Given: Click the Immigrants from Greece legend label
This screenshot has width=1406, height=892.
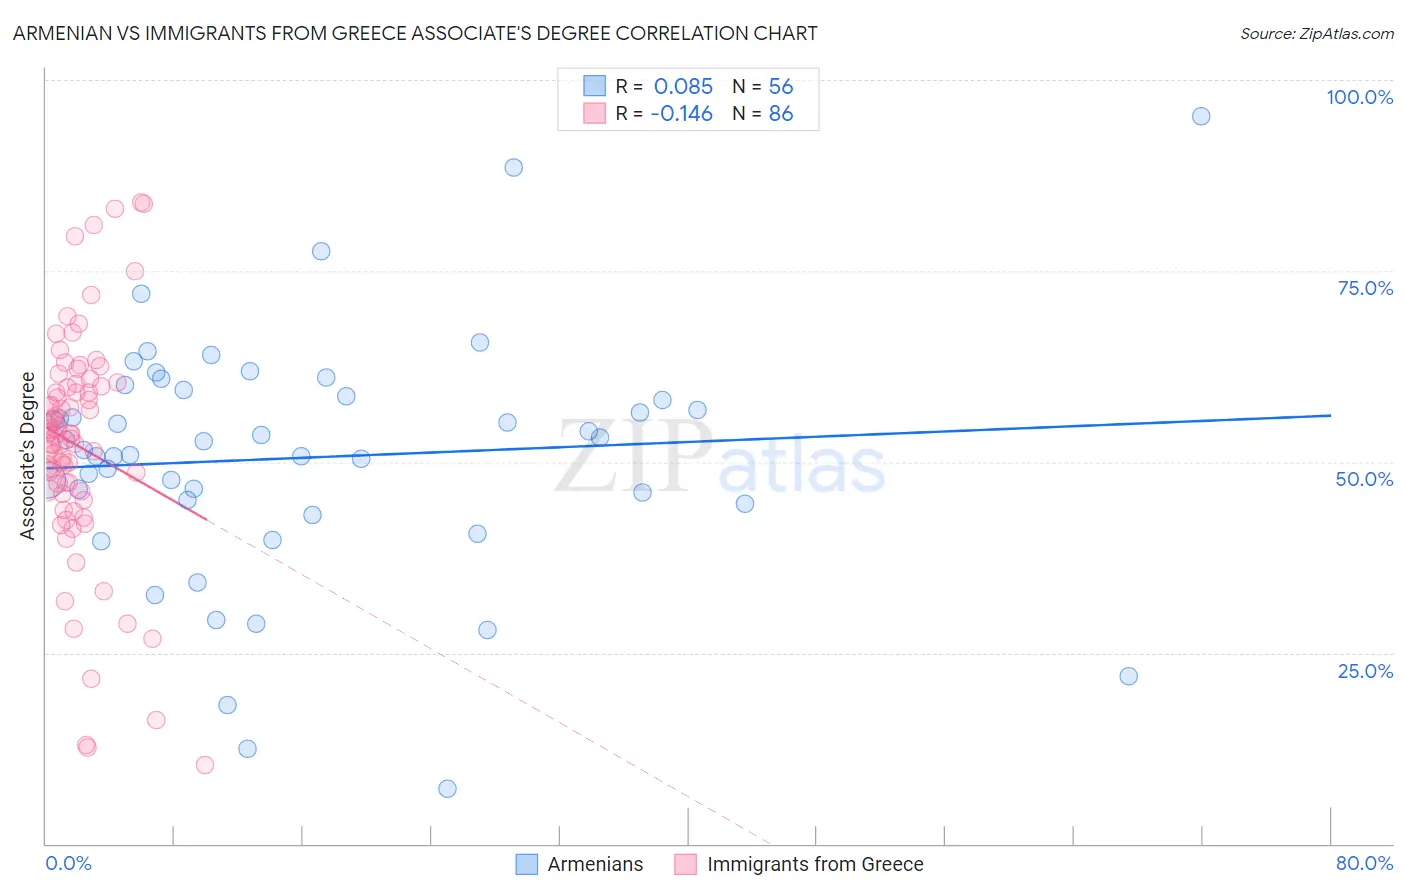Looking at the screenshot, I should 815,864.
